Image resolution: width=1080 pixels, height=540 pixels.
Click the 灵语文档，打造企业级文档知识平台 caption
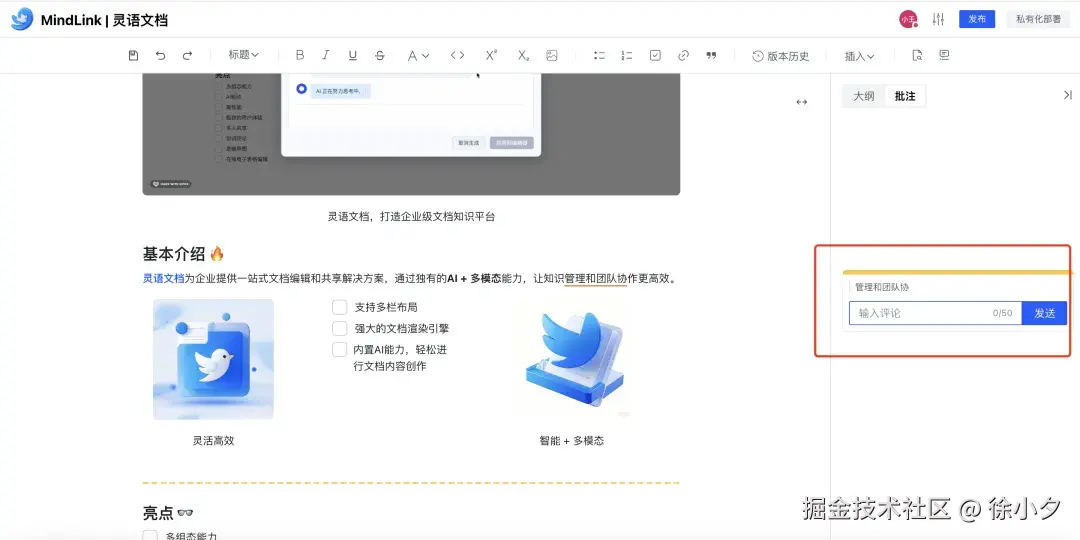411,216
